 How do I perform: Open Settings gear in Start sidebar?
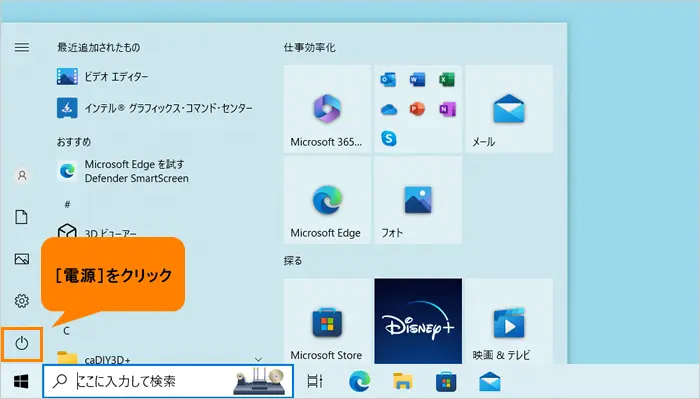pyautogui.click(x=21, y=301)
